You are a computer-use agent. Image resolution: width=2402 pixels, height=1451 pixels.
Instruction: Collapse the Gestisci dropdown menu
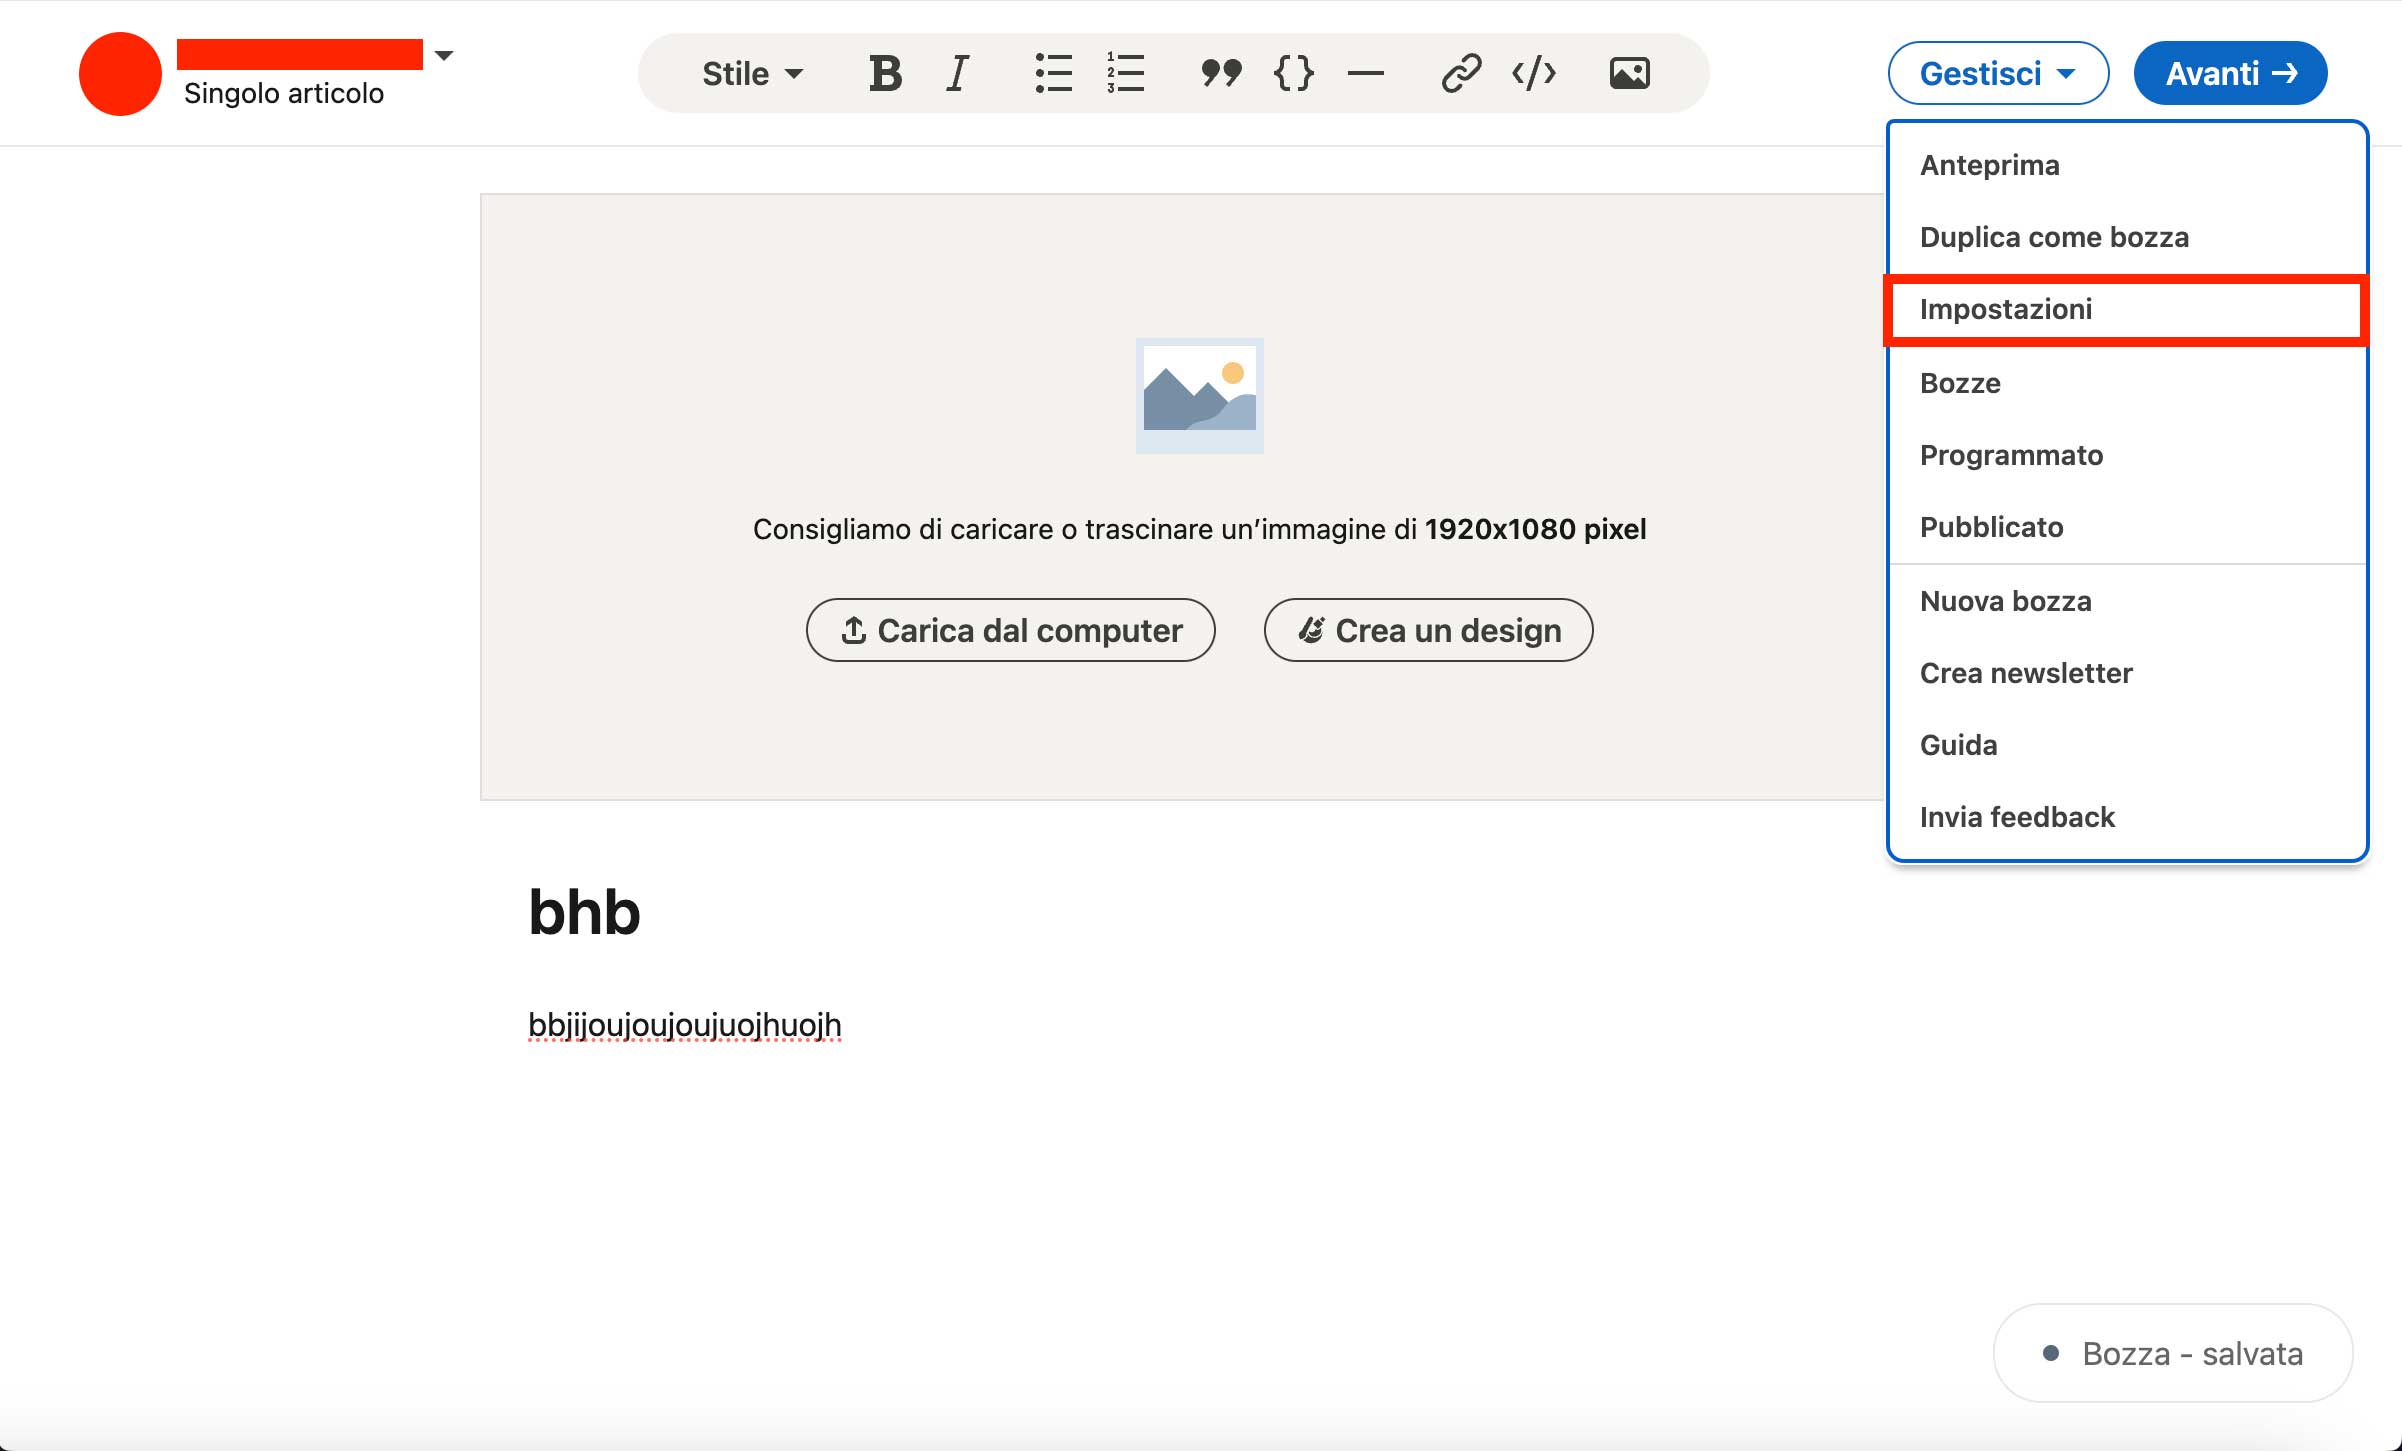point(1998,73)
